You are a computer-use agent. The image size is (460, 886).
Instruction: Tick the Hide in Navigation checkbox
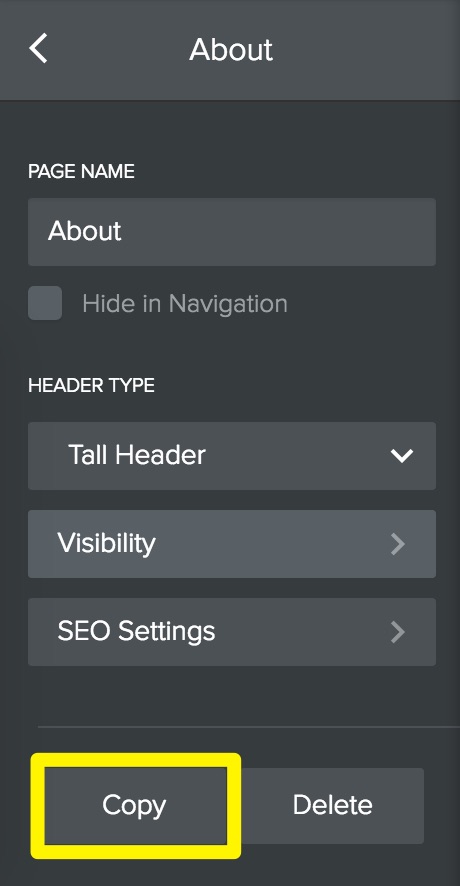pyautogui.click(x=45, y=303)
